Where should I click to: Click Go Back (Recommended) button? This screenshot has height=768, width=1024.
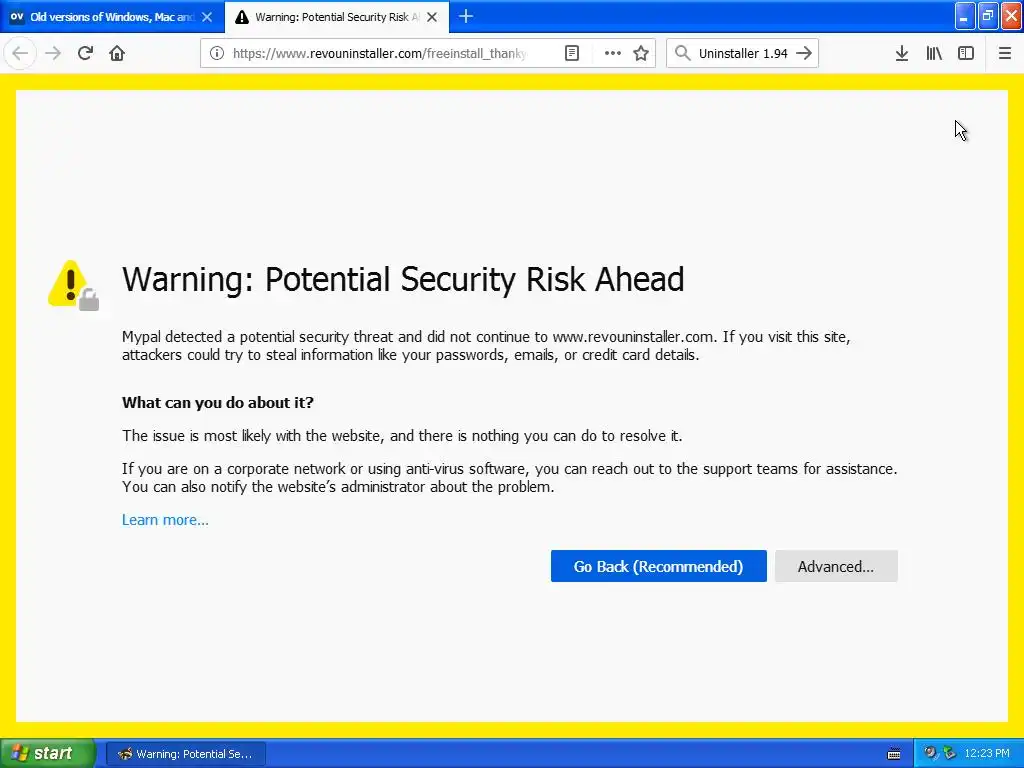click(x=658, y=566)
